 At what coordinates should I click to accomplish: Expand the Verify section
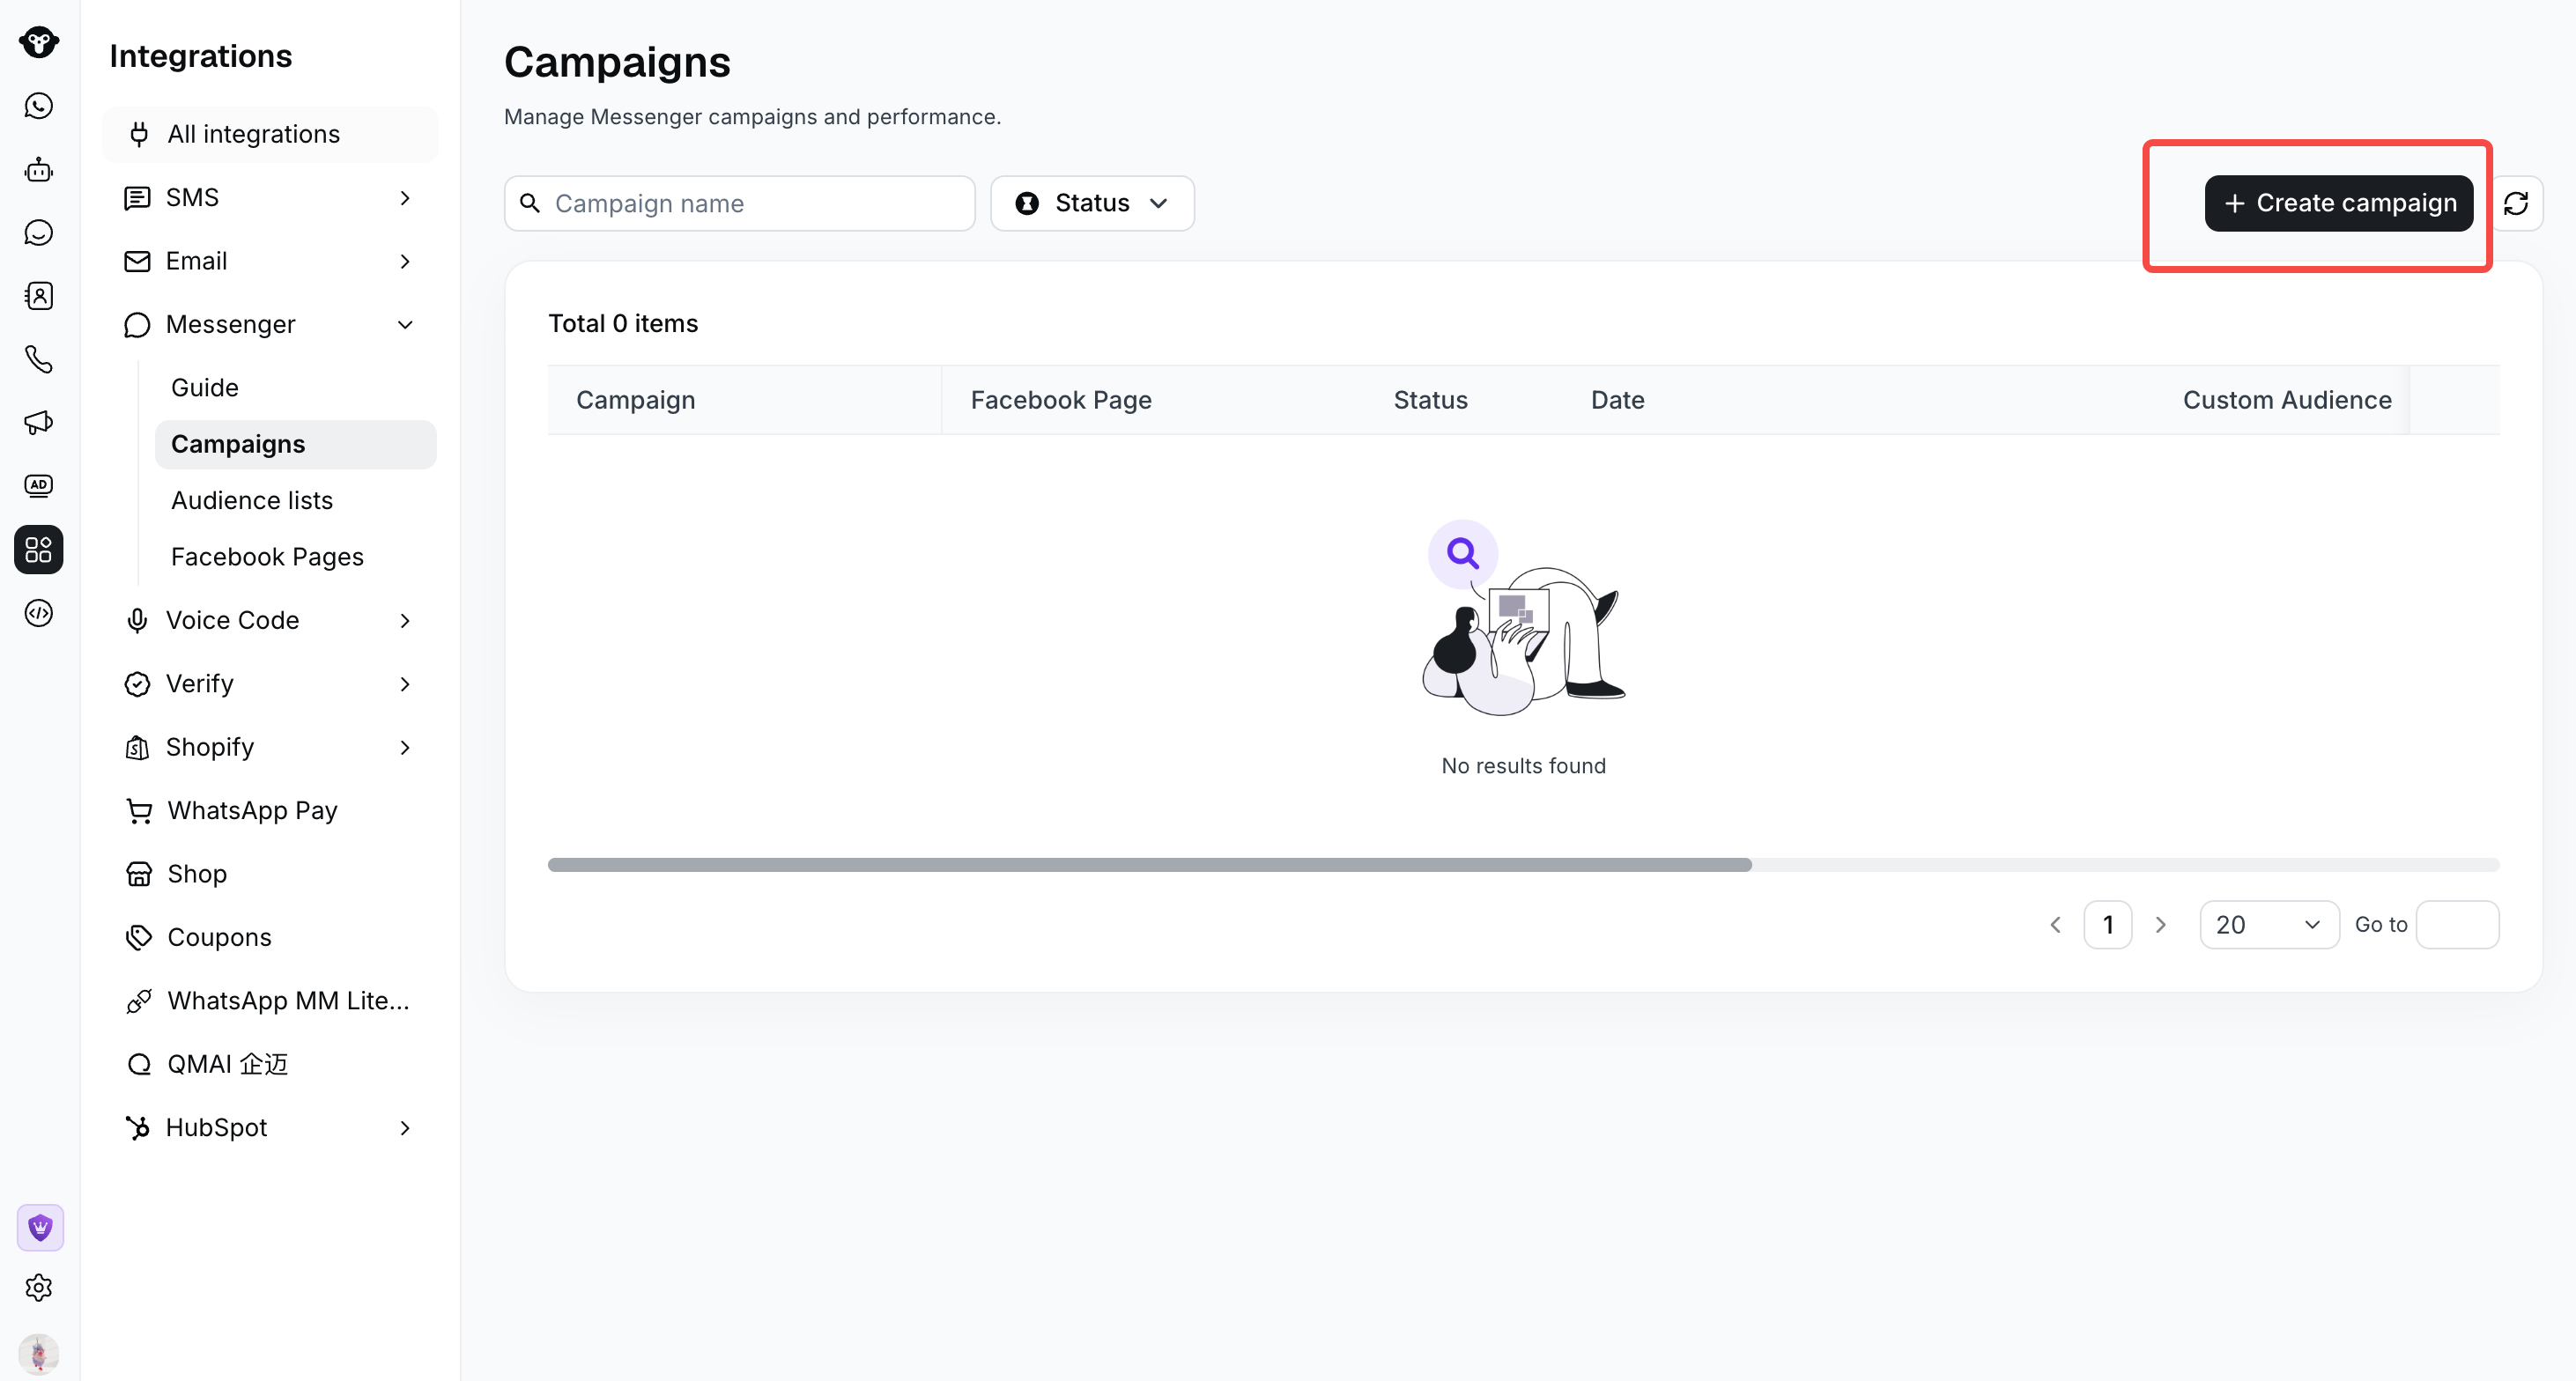(270, 684)
